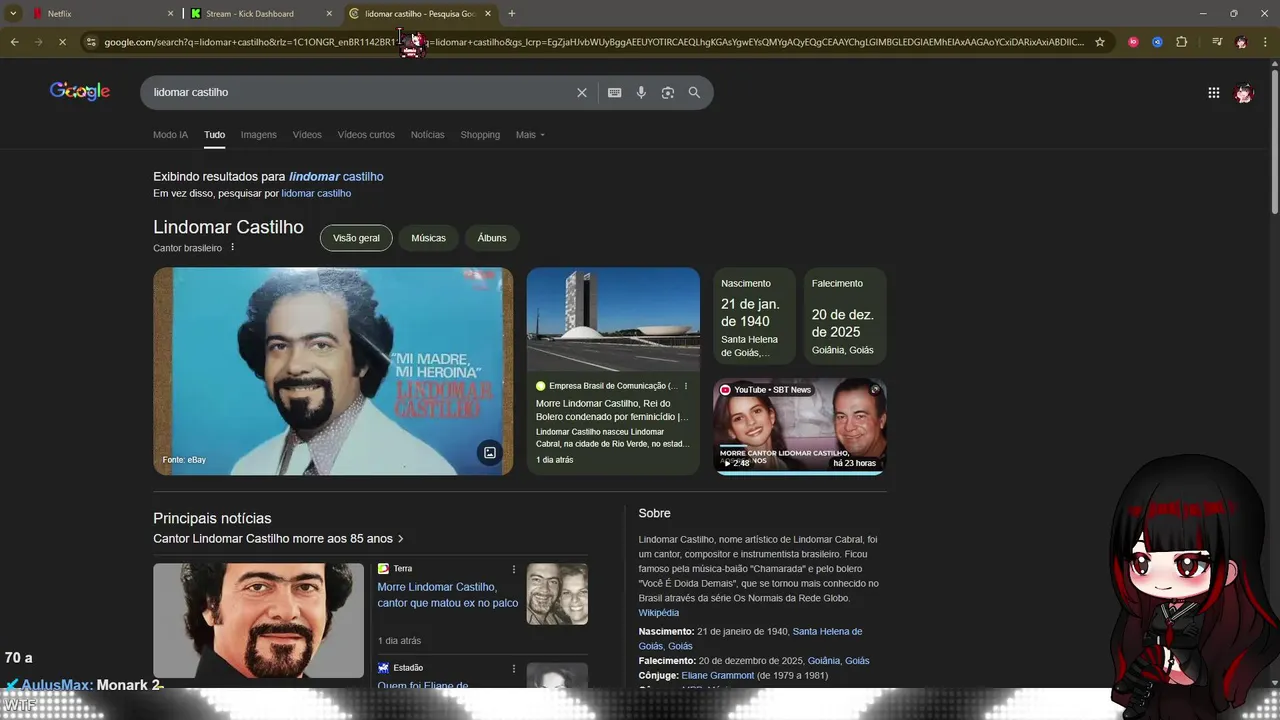Close the Stream - Kick Dashboard tab
This screenshot has width=1280, height=720.
click(329, 14)
